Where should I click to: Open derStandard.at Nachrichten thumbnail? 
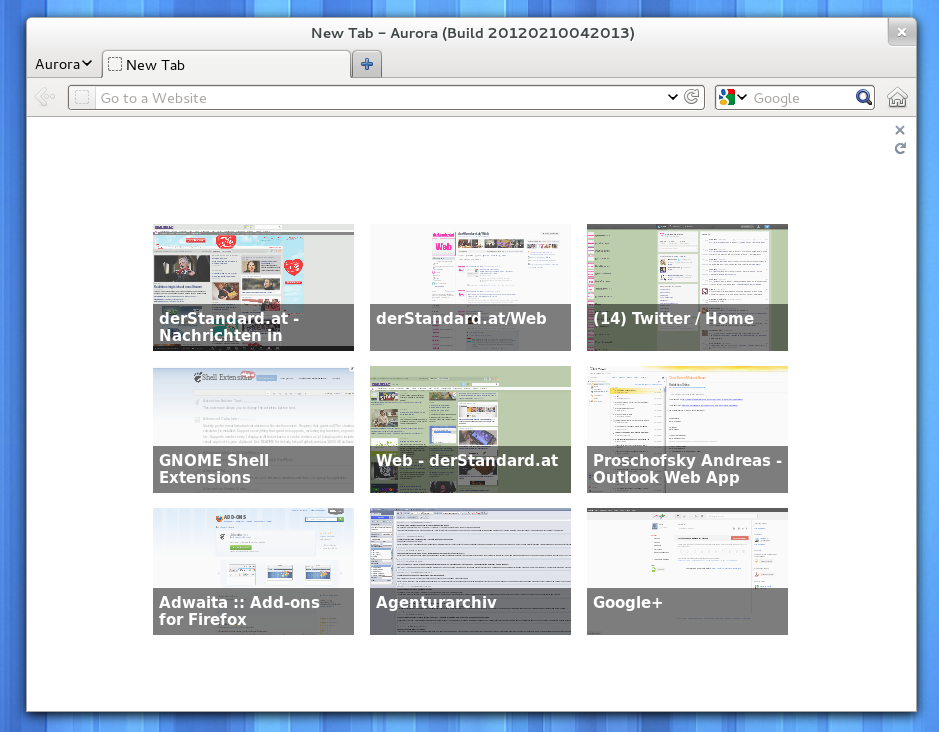(253, 287)
